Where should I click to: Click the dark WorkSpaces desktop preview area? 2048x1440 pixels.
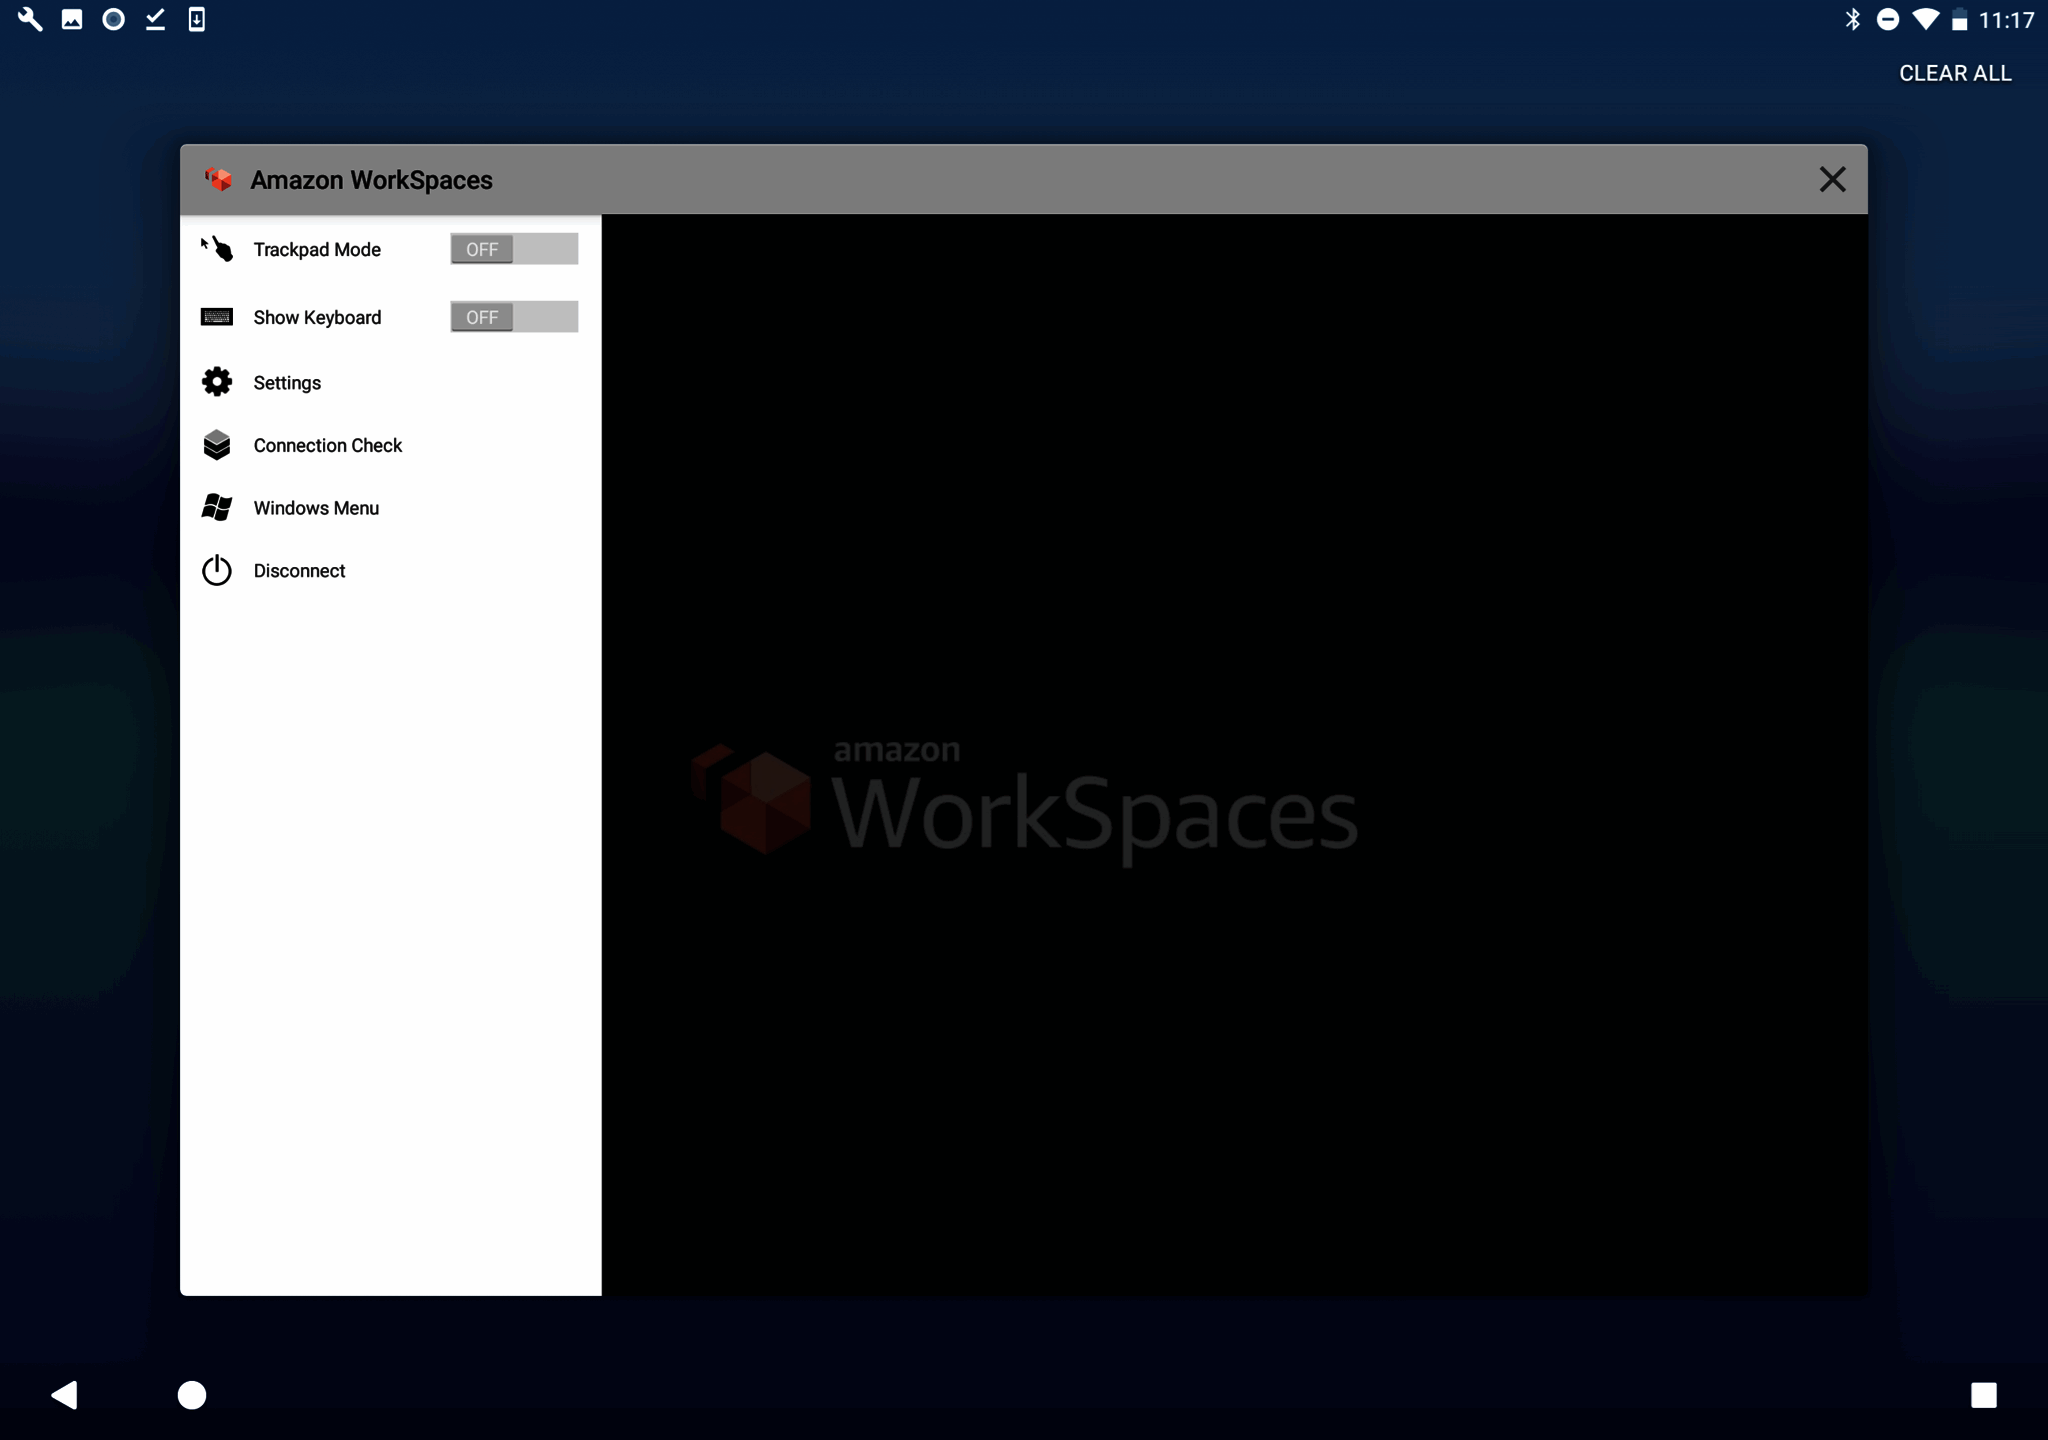pos(1234,754)
